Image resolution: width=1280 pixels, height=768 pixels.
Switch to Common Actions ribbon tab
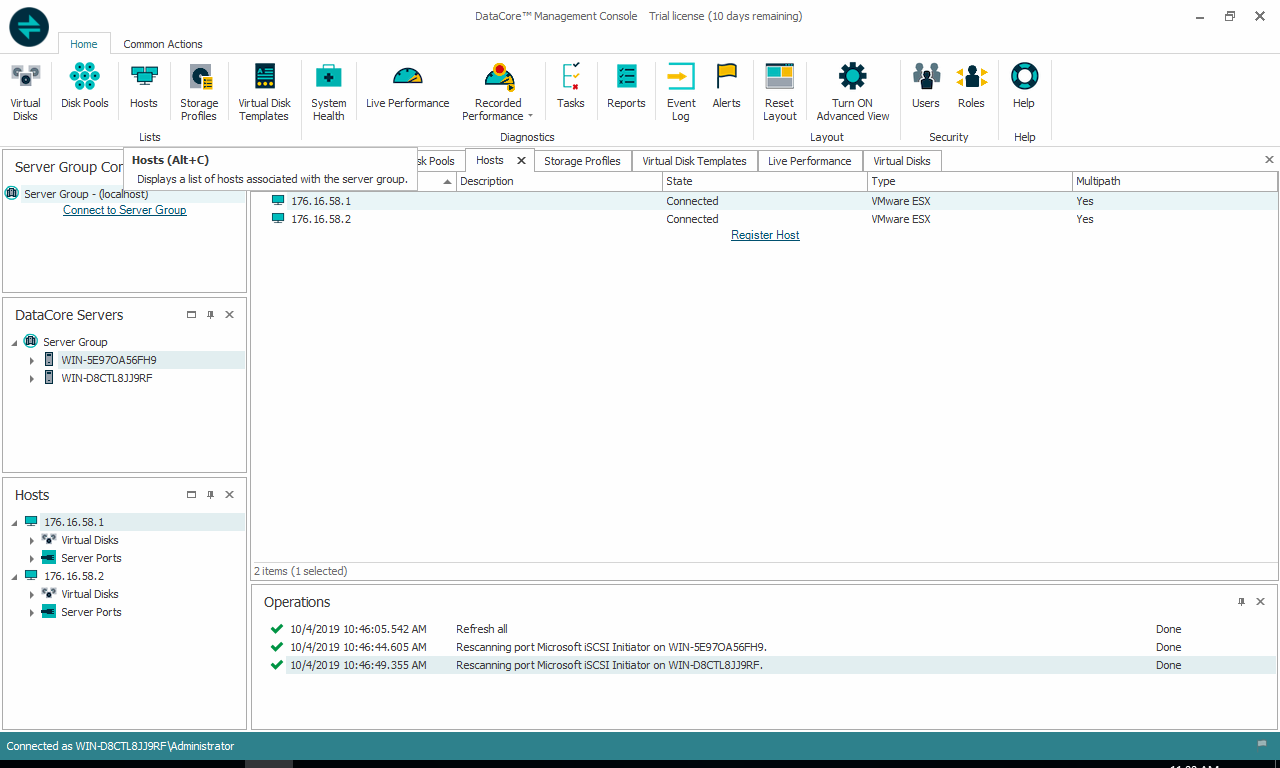(x=163, y=44)
